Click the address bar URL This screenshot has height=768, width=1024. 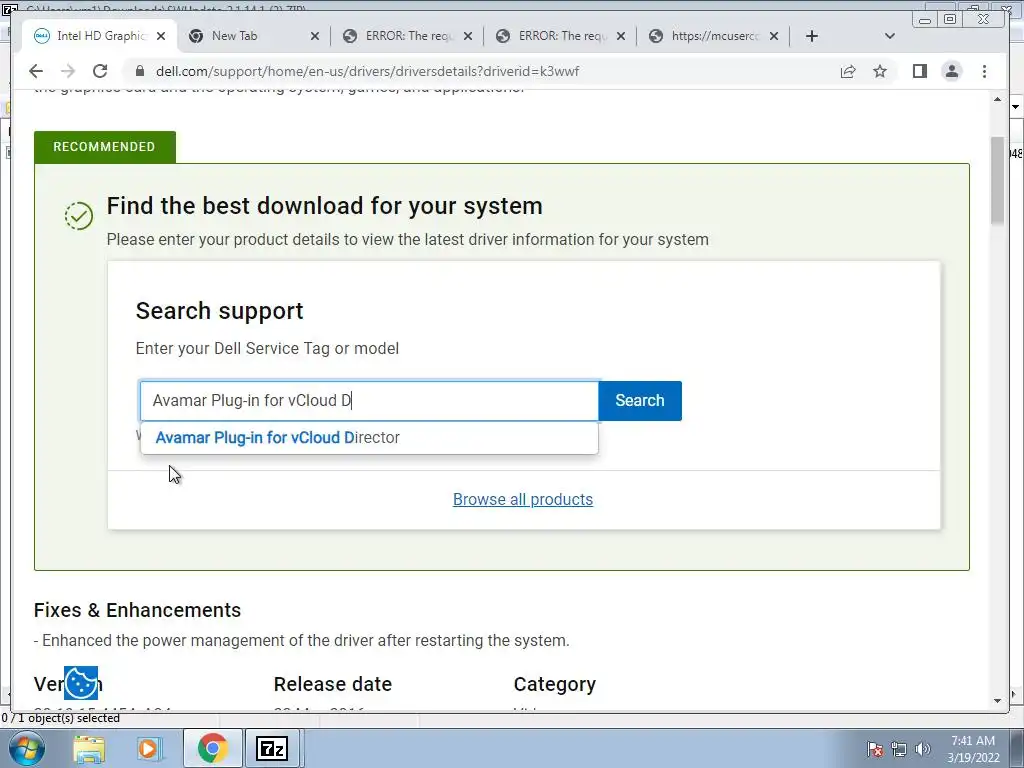click(367, 71)
